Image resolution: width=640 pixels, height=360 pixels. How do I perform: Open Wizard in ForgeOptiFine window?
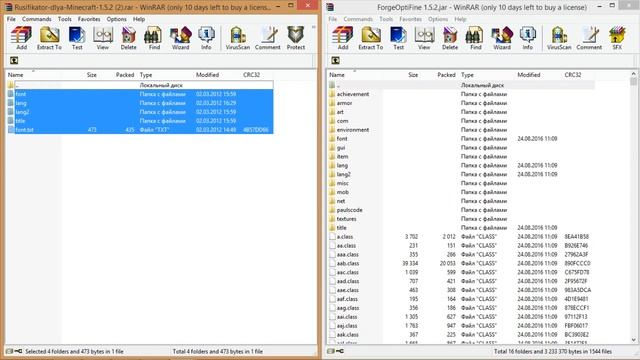502,38
